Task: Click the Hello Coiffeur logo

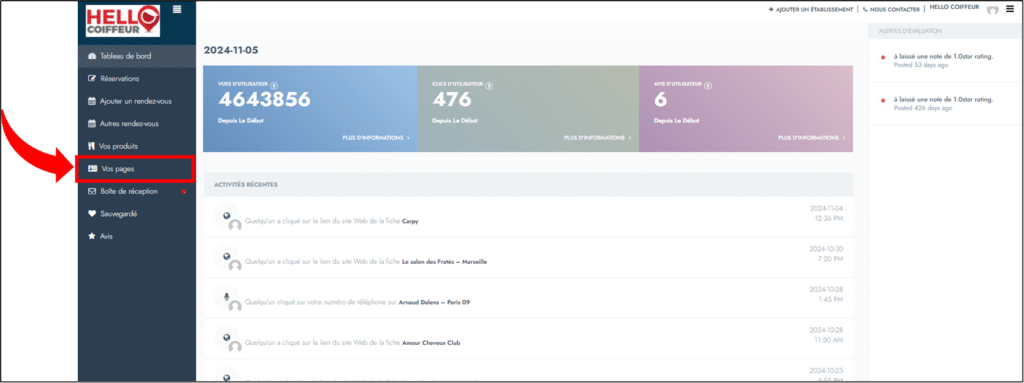Action: pos(123,21)
